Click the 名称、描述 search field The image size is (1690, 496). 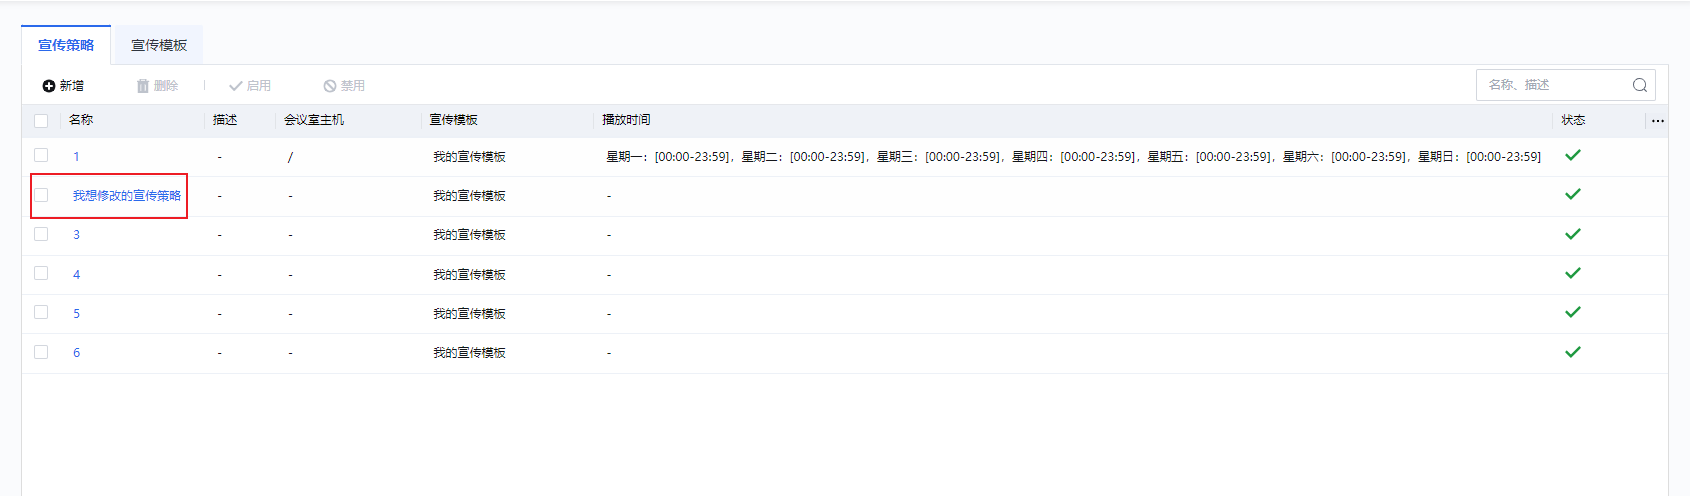coord(1554,85)
